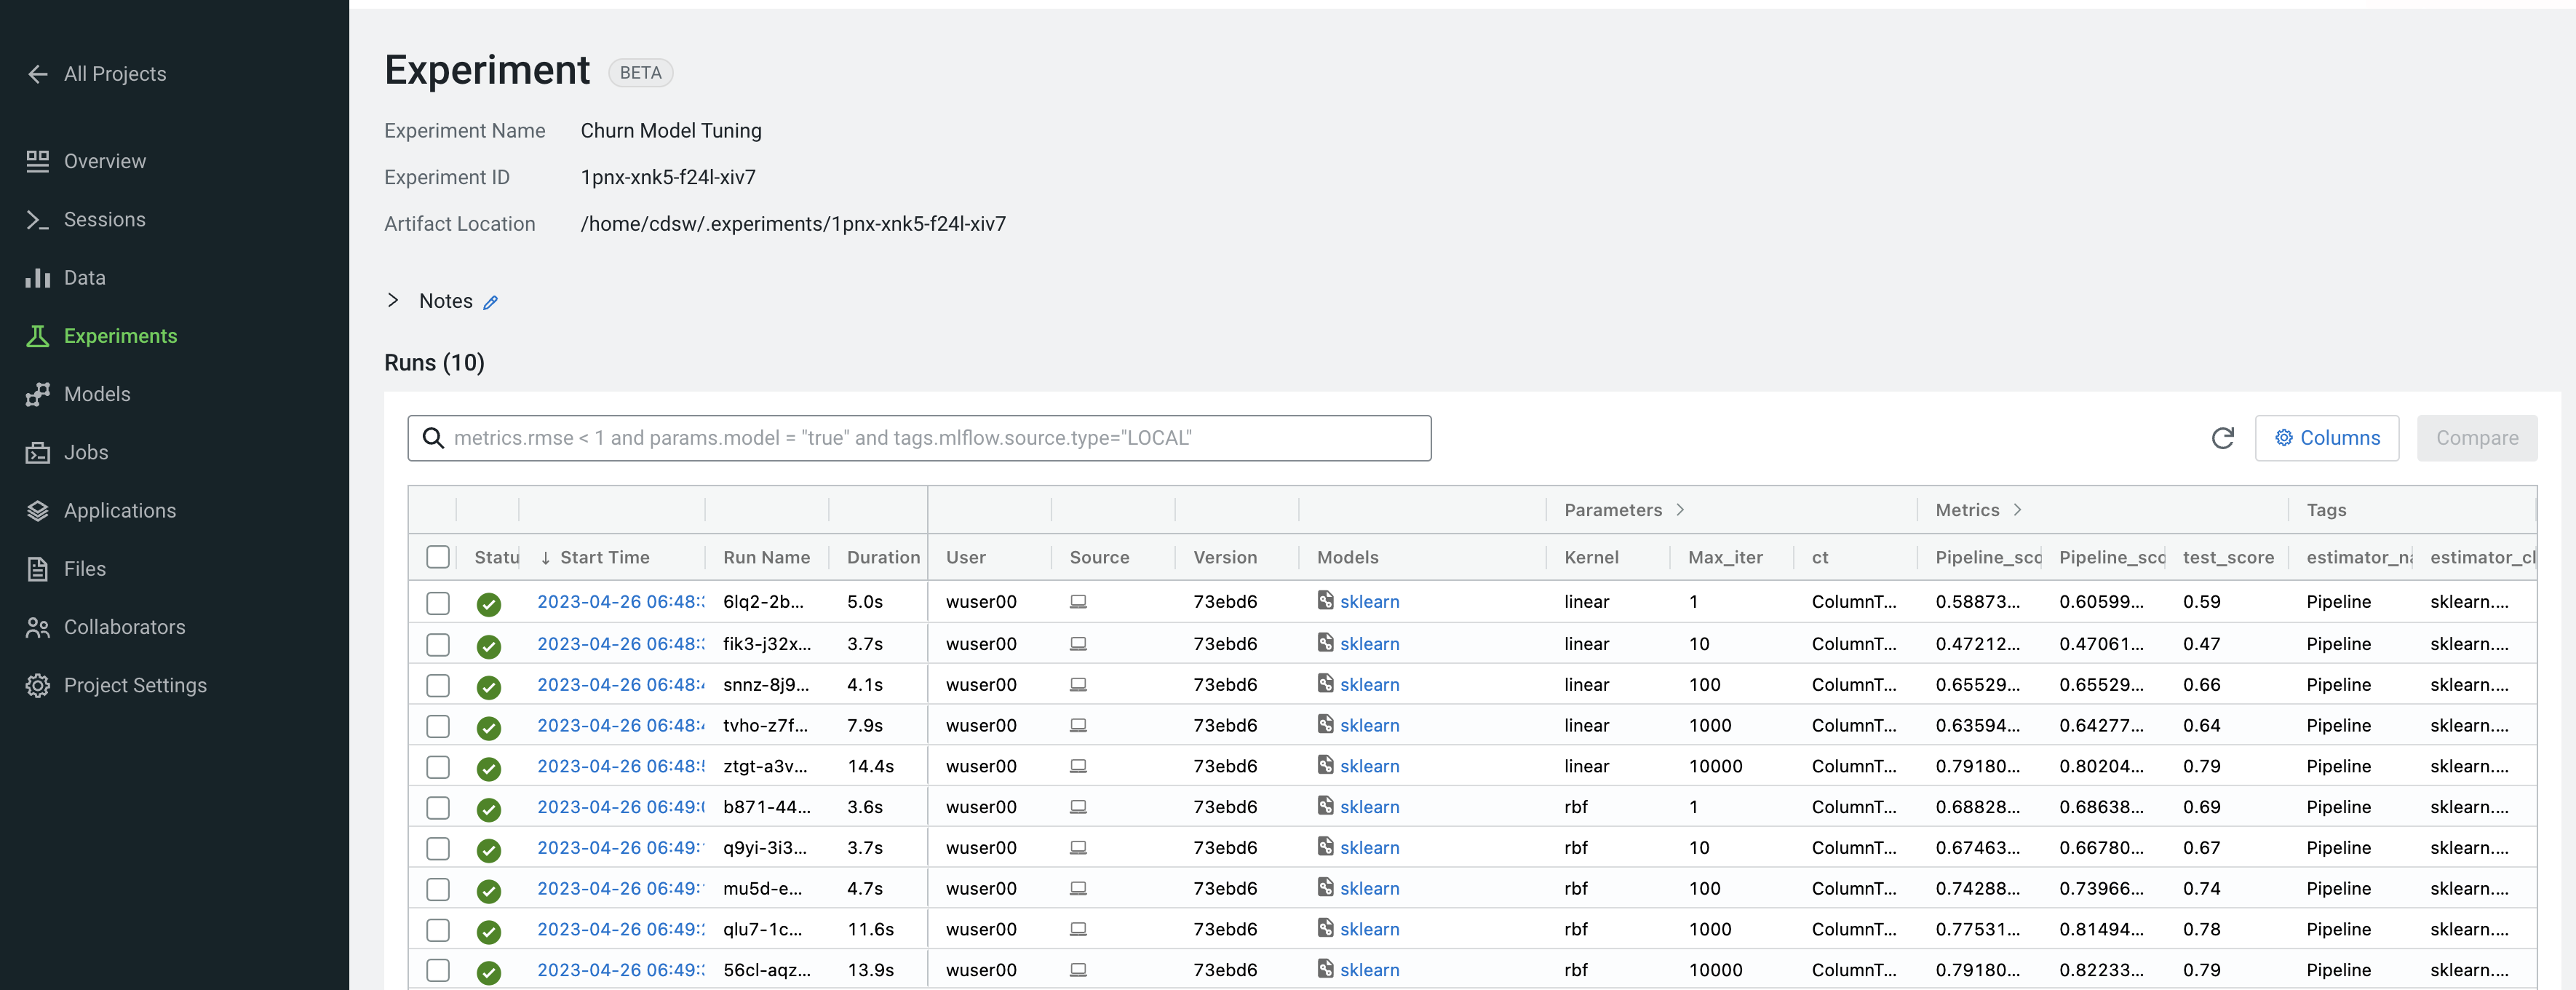
Task: Expand the Parameters column group arrow
Action: pos(1680,510)
